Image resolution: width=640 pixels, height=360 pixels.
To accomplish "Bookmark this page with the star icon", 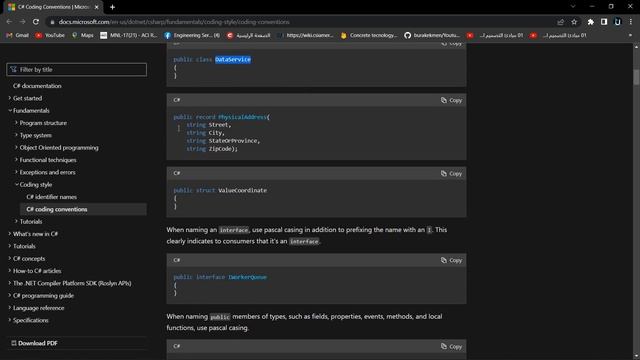I will (574, 22).
